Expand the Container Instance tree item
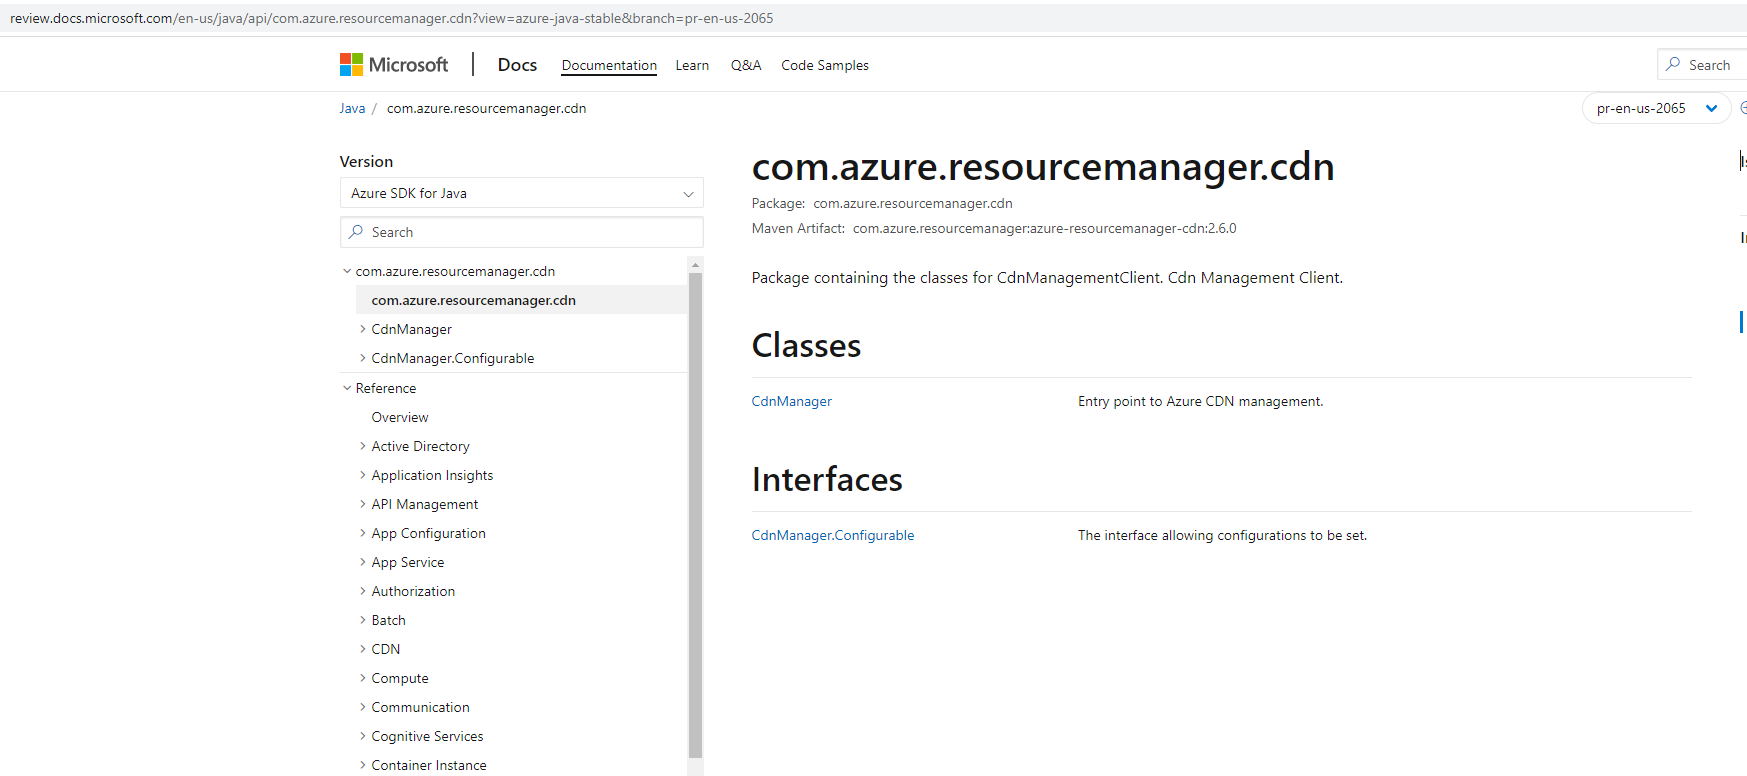 click(362, 765)
